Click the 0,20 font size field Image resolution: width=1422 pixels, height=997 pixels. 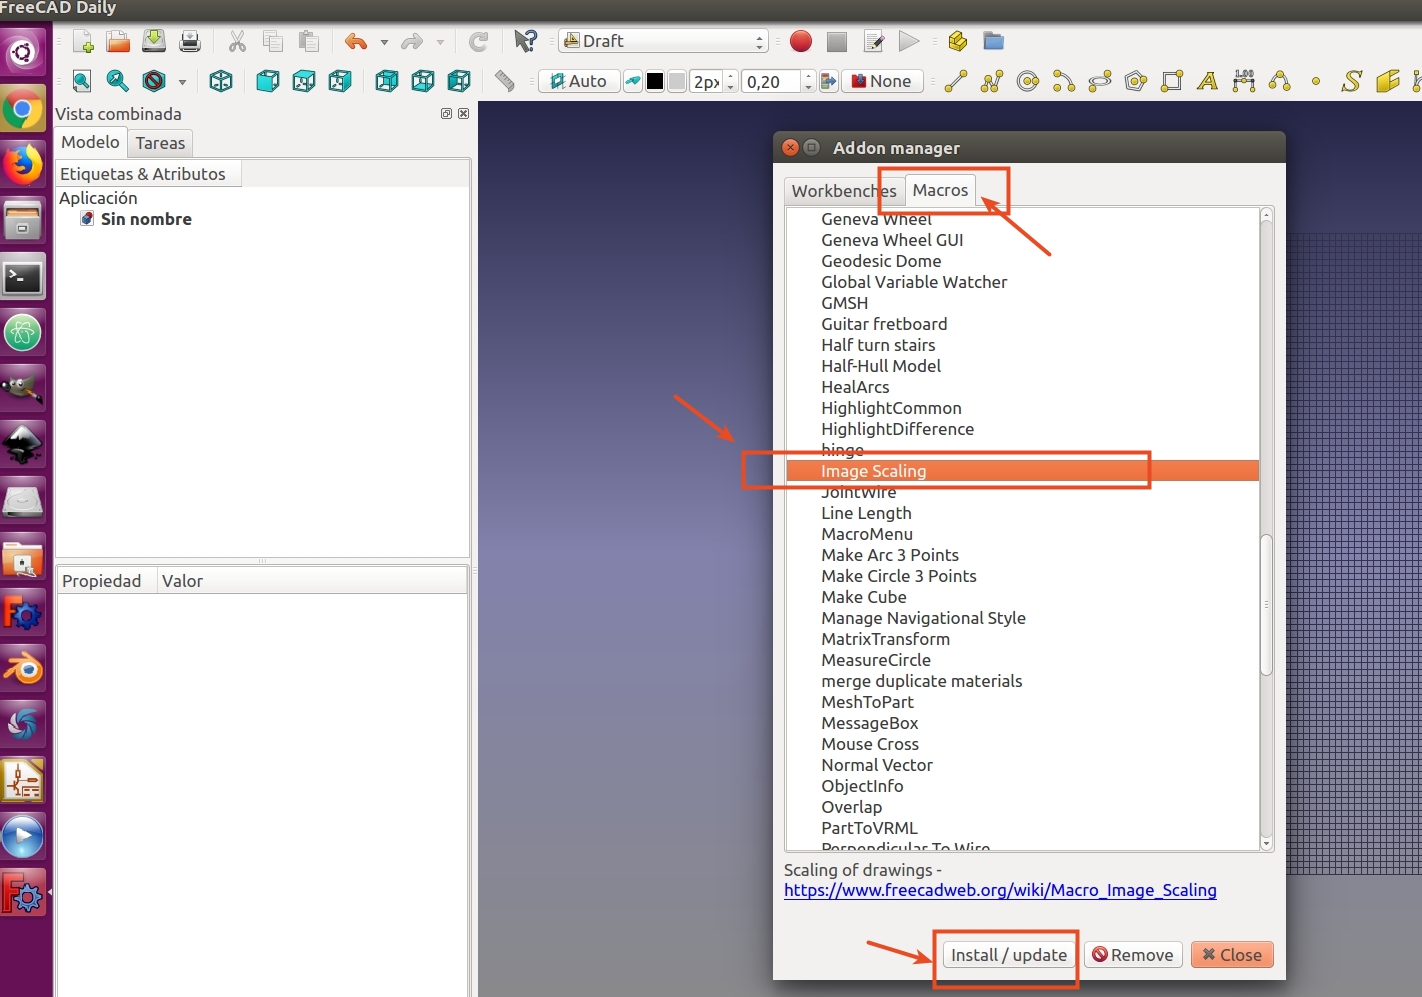tap(771, 81)
